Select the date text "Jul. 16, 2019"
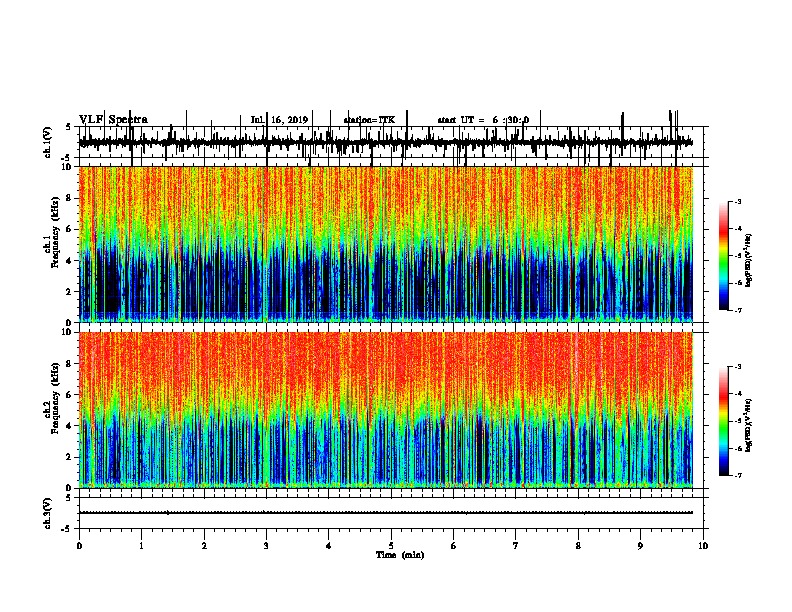This screenshot has width=792, height=612. 279,120
